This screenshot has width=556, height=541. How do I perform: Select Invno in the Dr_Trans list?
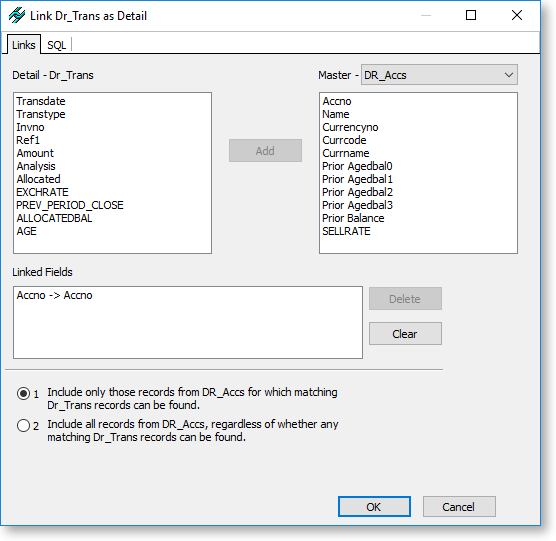[30, 127]
